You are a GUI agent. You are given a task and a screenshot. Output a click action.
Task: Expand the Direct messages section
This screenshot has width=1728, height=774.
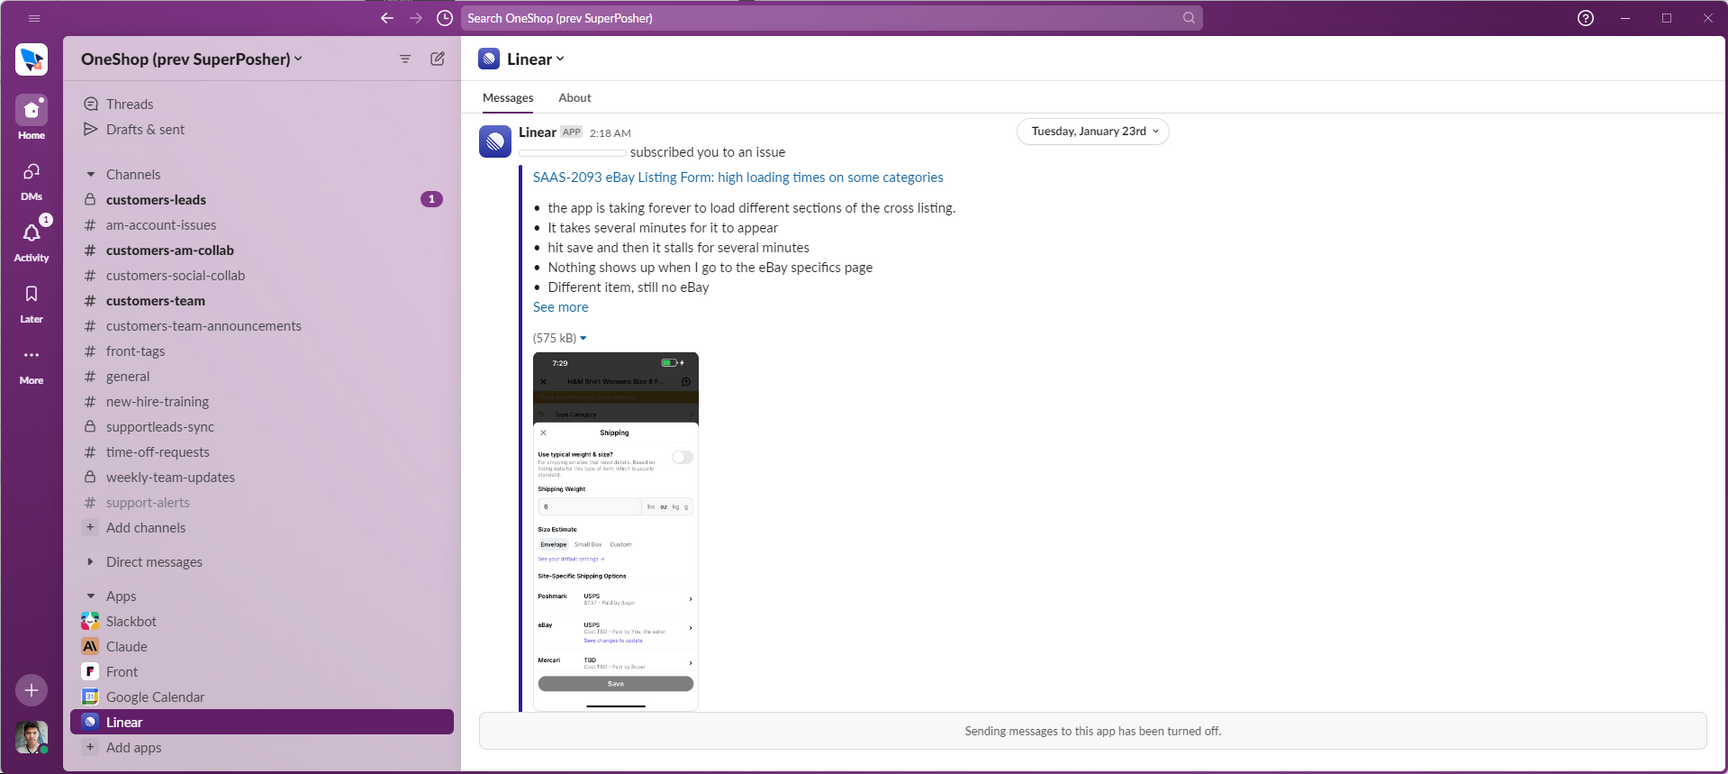(x=90, y=562)
